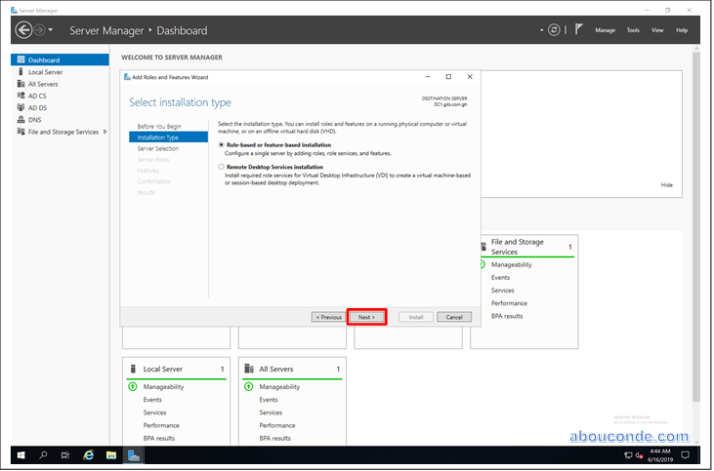714x471 pixels.
Task: Open the navigation history dropdown arrow
Action: click(51, 30)
